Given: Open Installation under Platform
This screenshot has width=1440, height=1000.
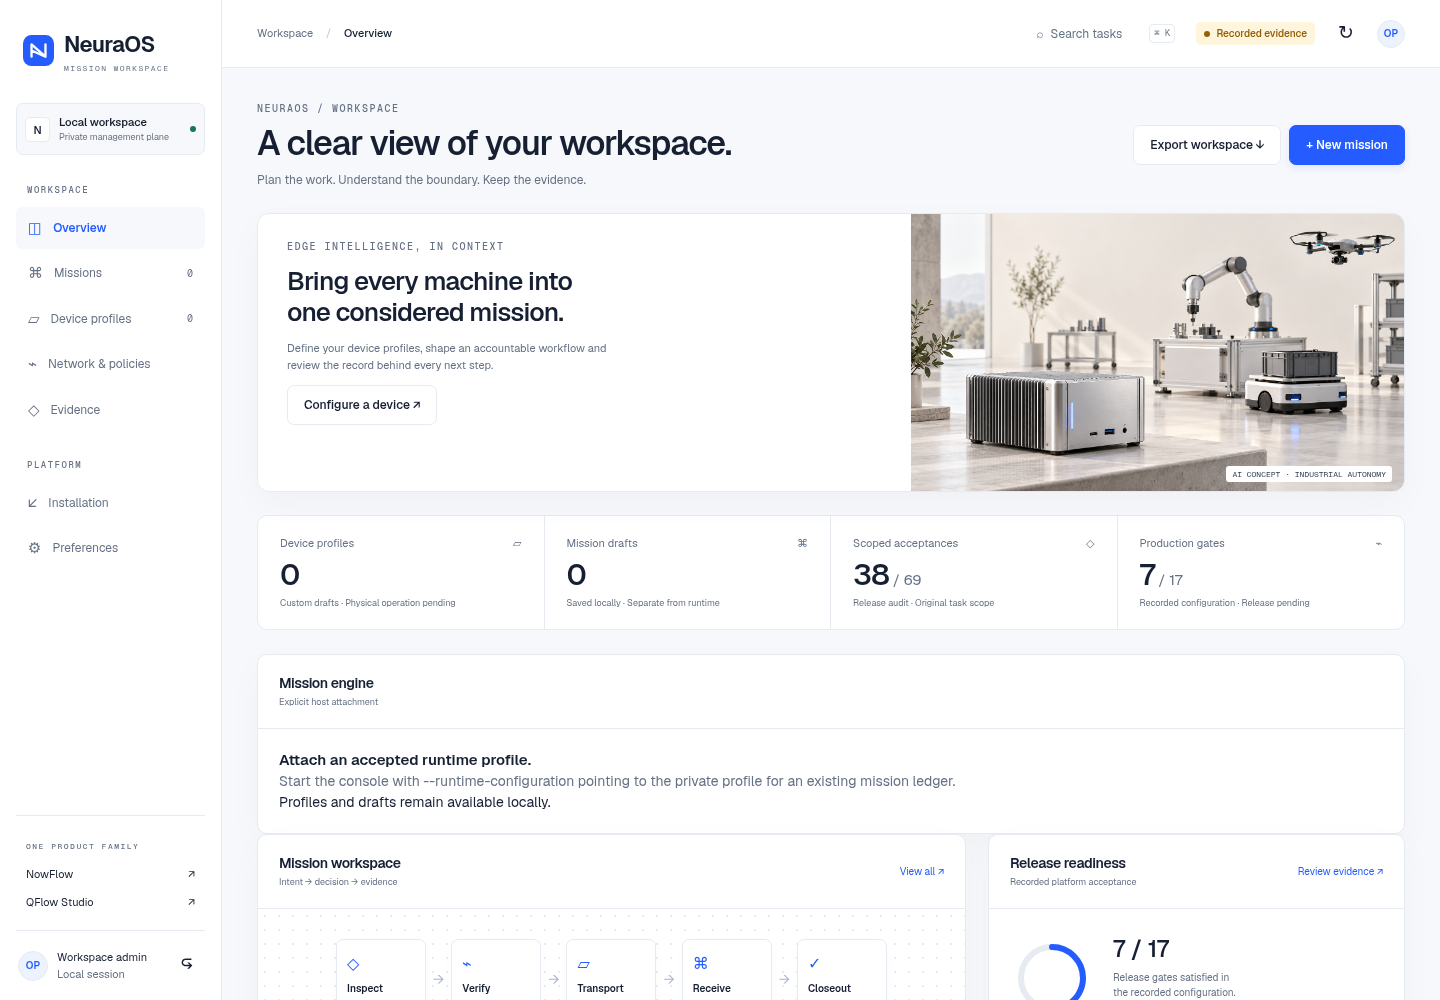Looking at the screenshot, I should 110,503.
